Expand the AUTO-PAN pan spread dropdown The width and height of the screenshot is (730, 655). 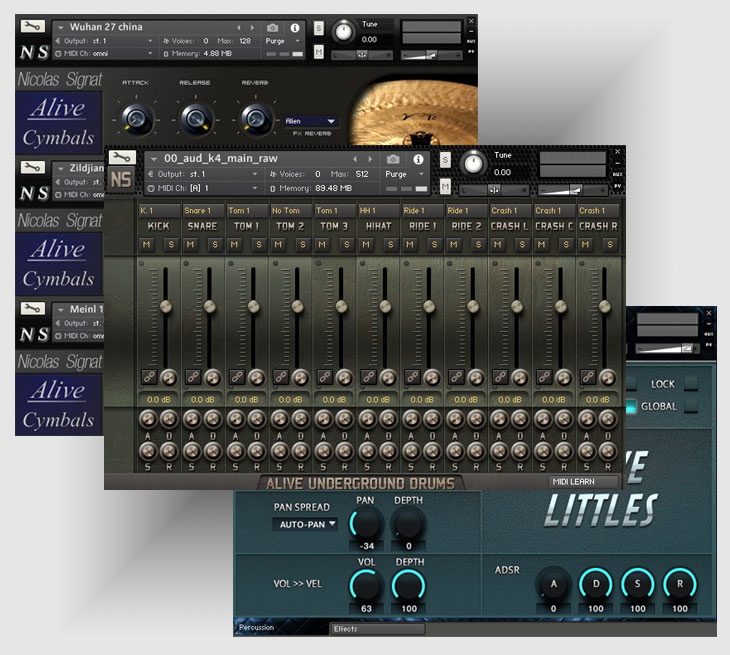(307, 524)
